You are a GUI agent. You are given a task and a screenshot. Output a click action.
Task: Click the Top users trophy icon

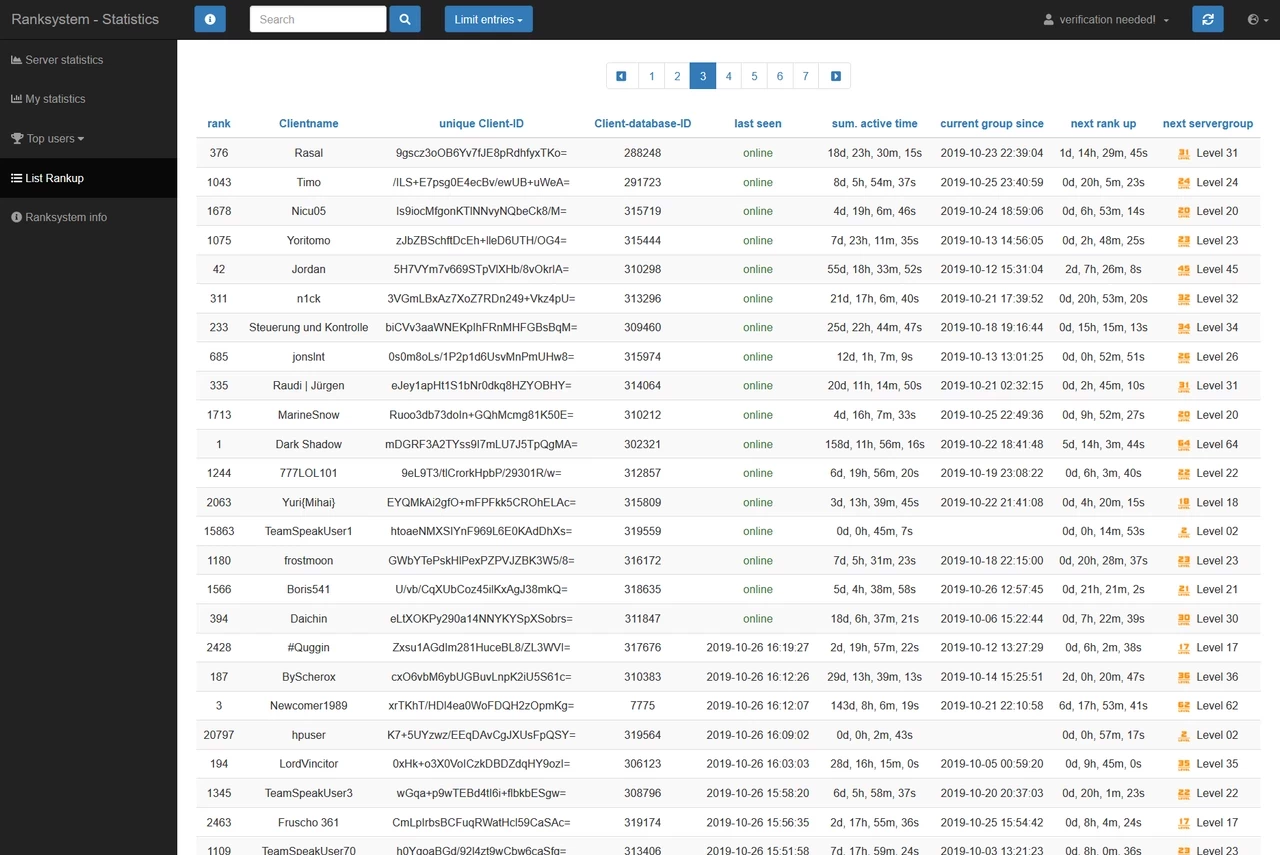(x=15, y=138)
